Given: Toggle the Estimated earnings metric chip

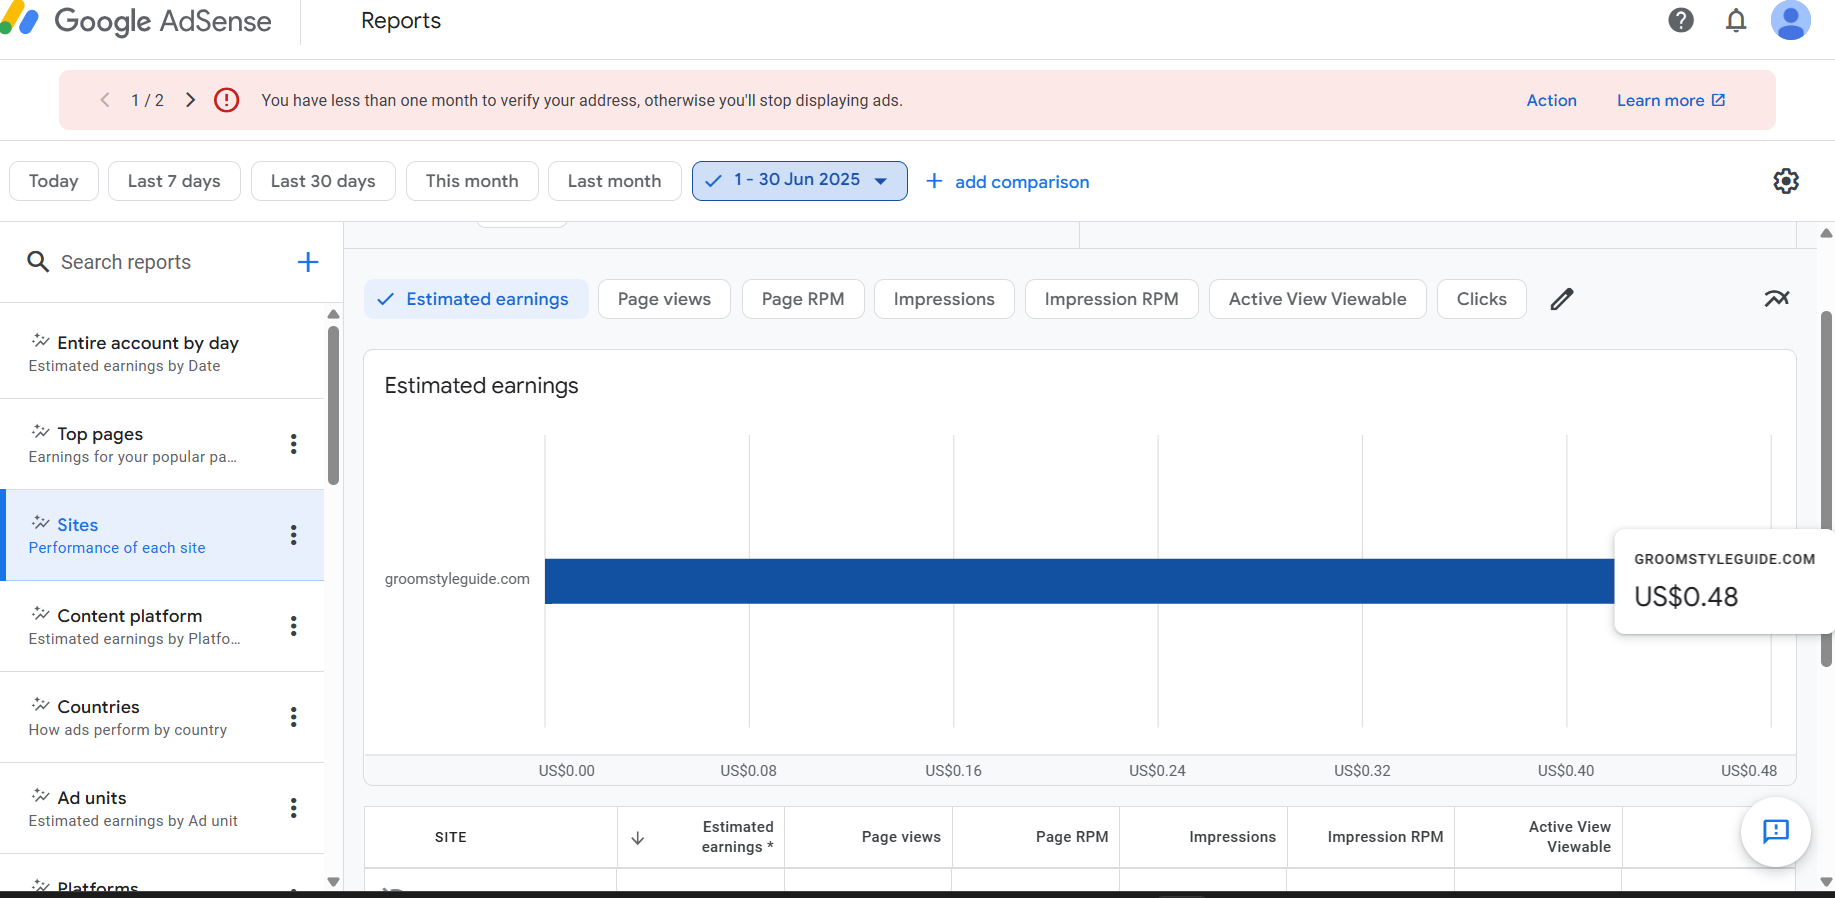Looking at the screenshot, I should (476, 299).
